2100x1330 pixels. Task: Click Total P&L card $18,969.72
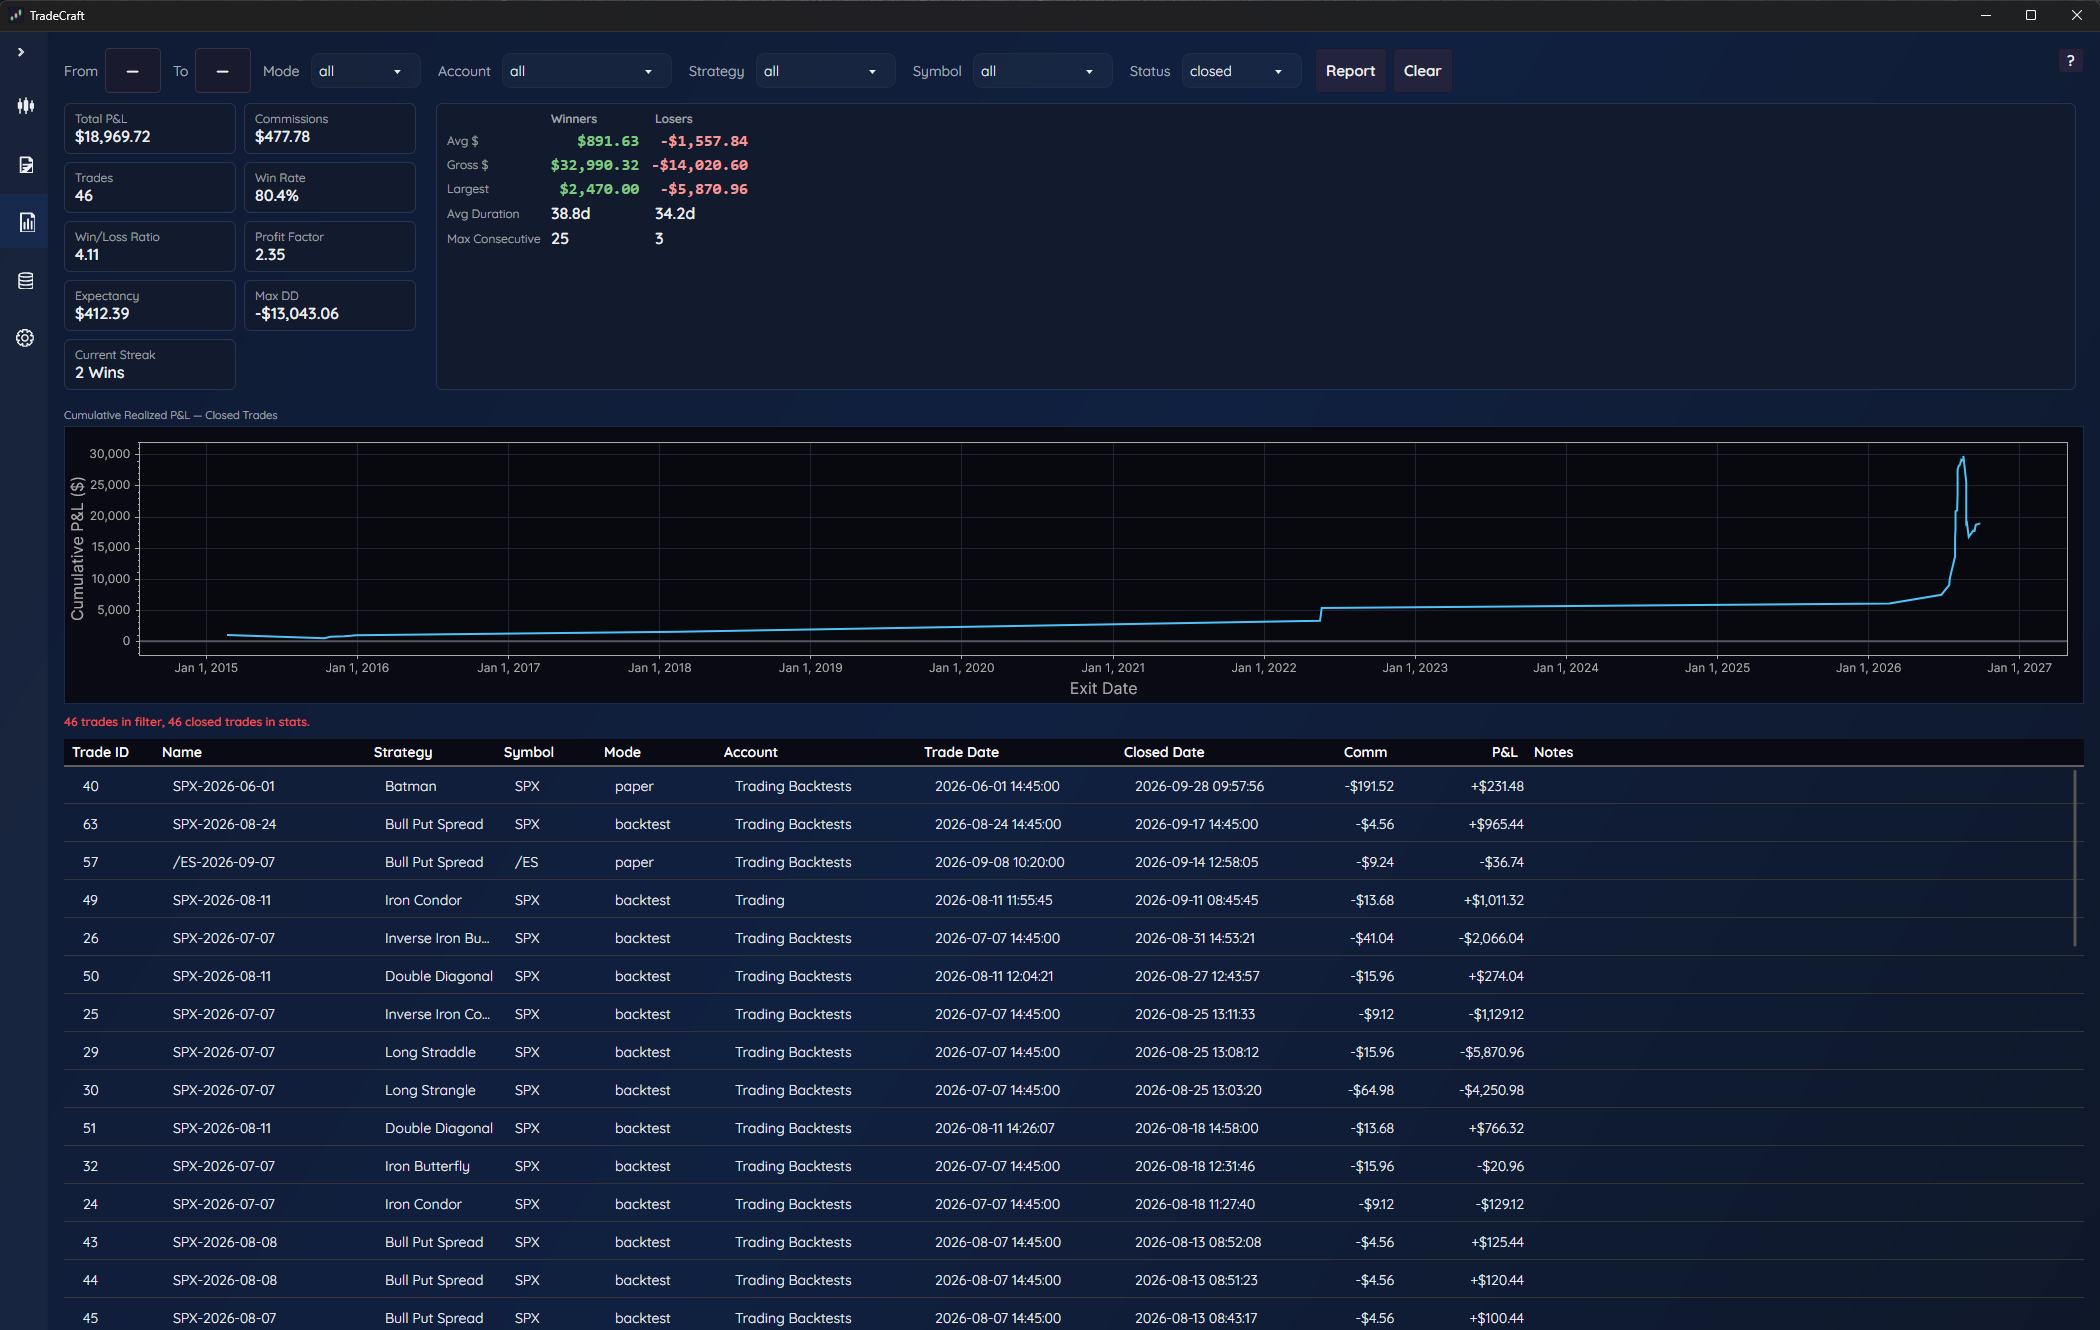point(150,128)
